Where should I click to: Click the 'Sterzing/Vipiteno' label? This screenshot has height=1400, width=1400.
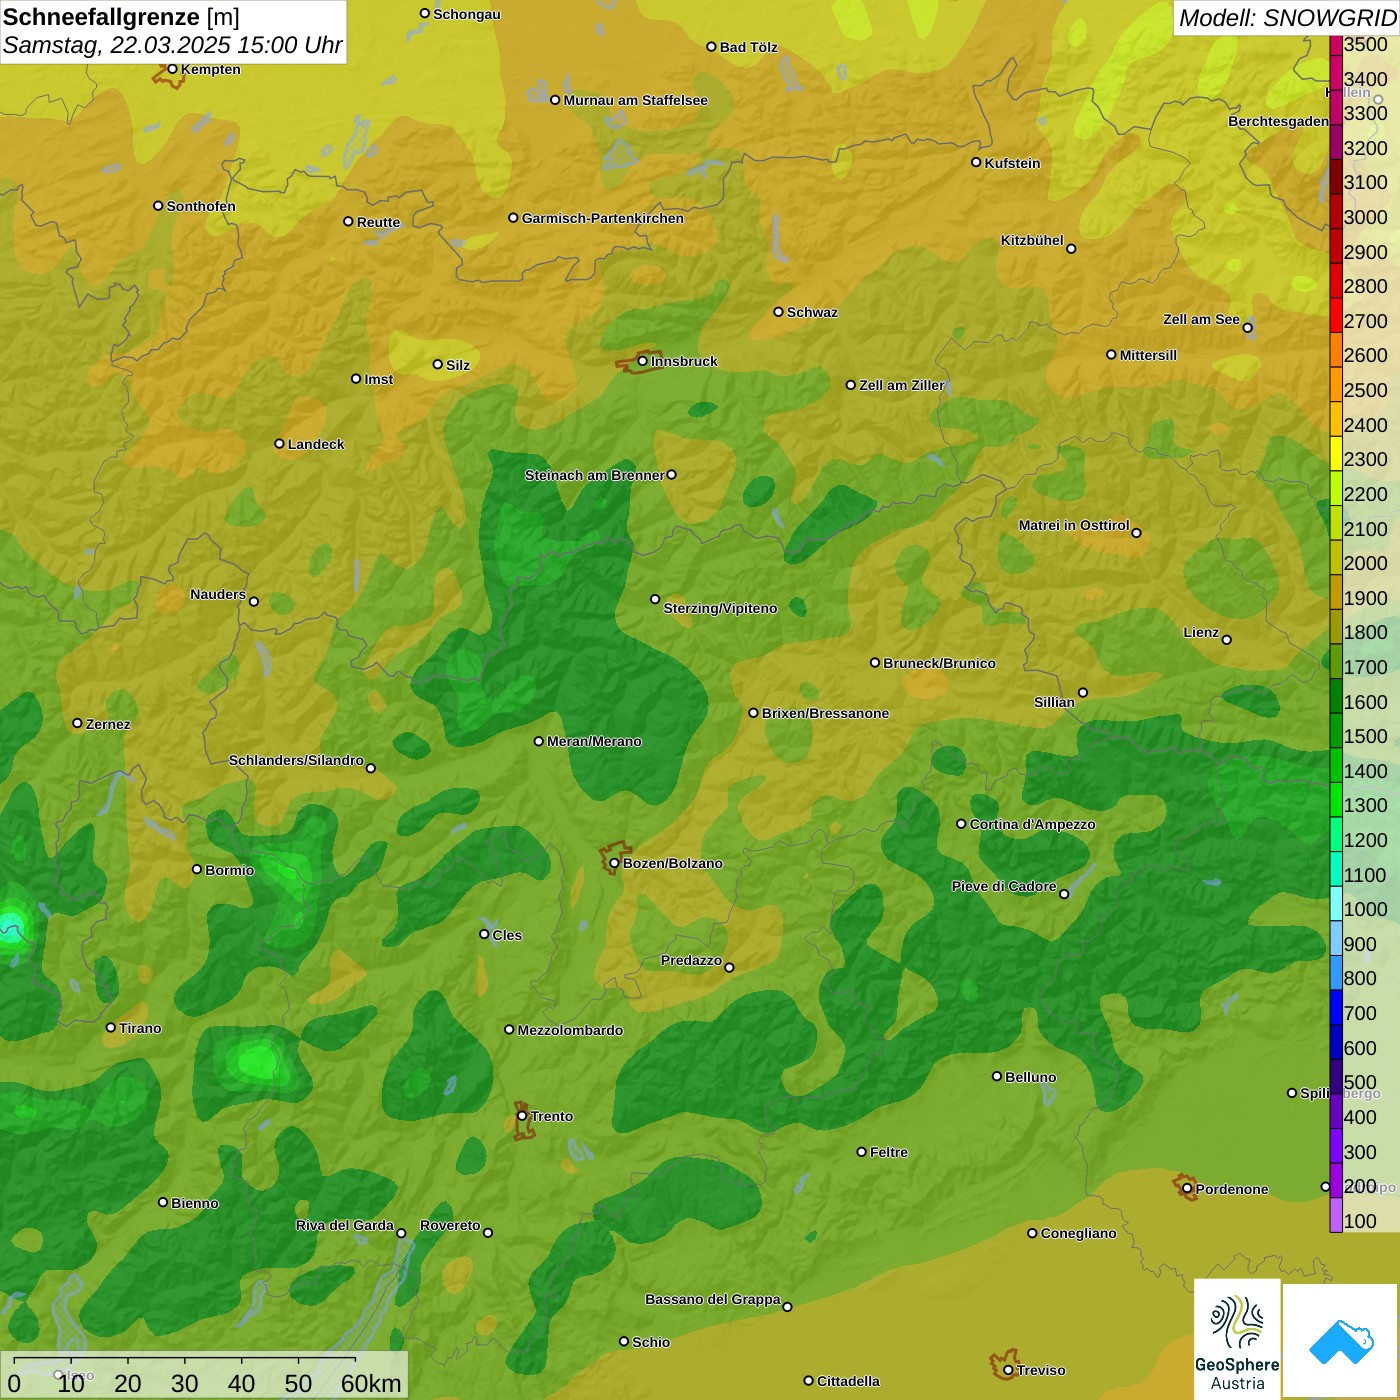tap(720, 608)
